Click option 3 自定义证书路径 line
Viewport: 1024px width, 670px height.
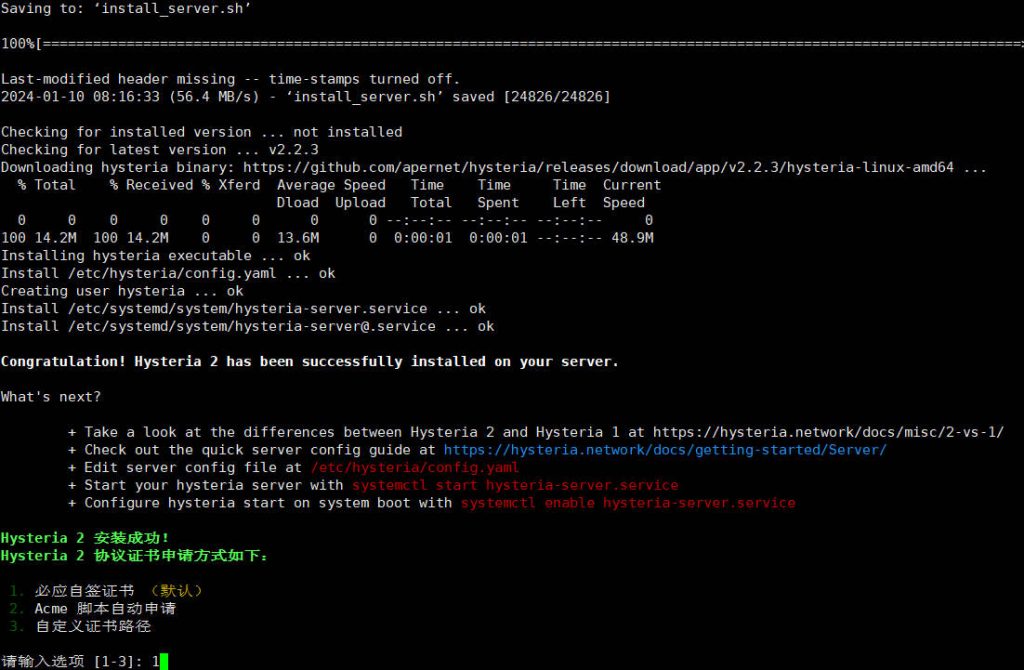[80, 626]
